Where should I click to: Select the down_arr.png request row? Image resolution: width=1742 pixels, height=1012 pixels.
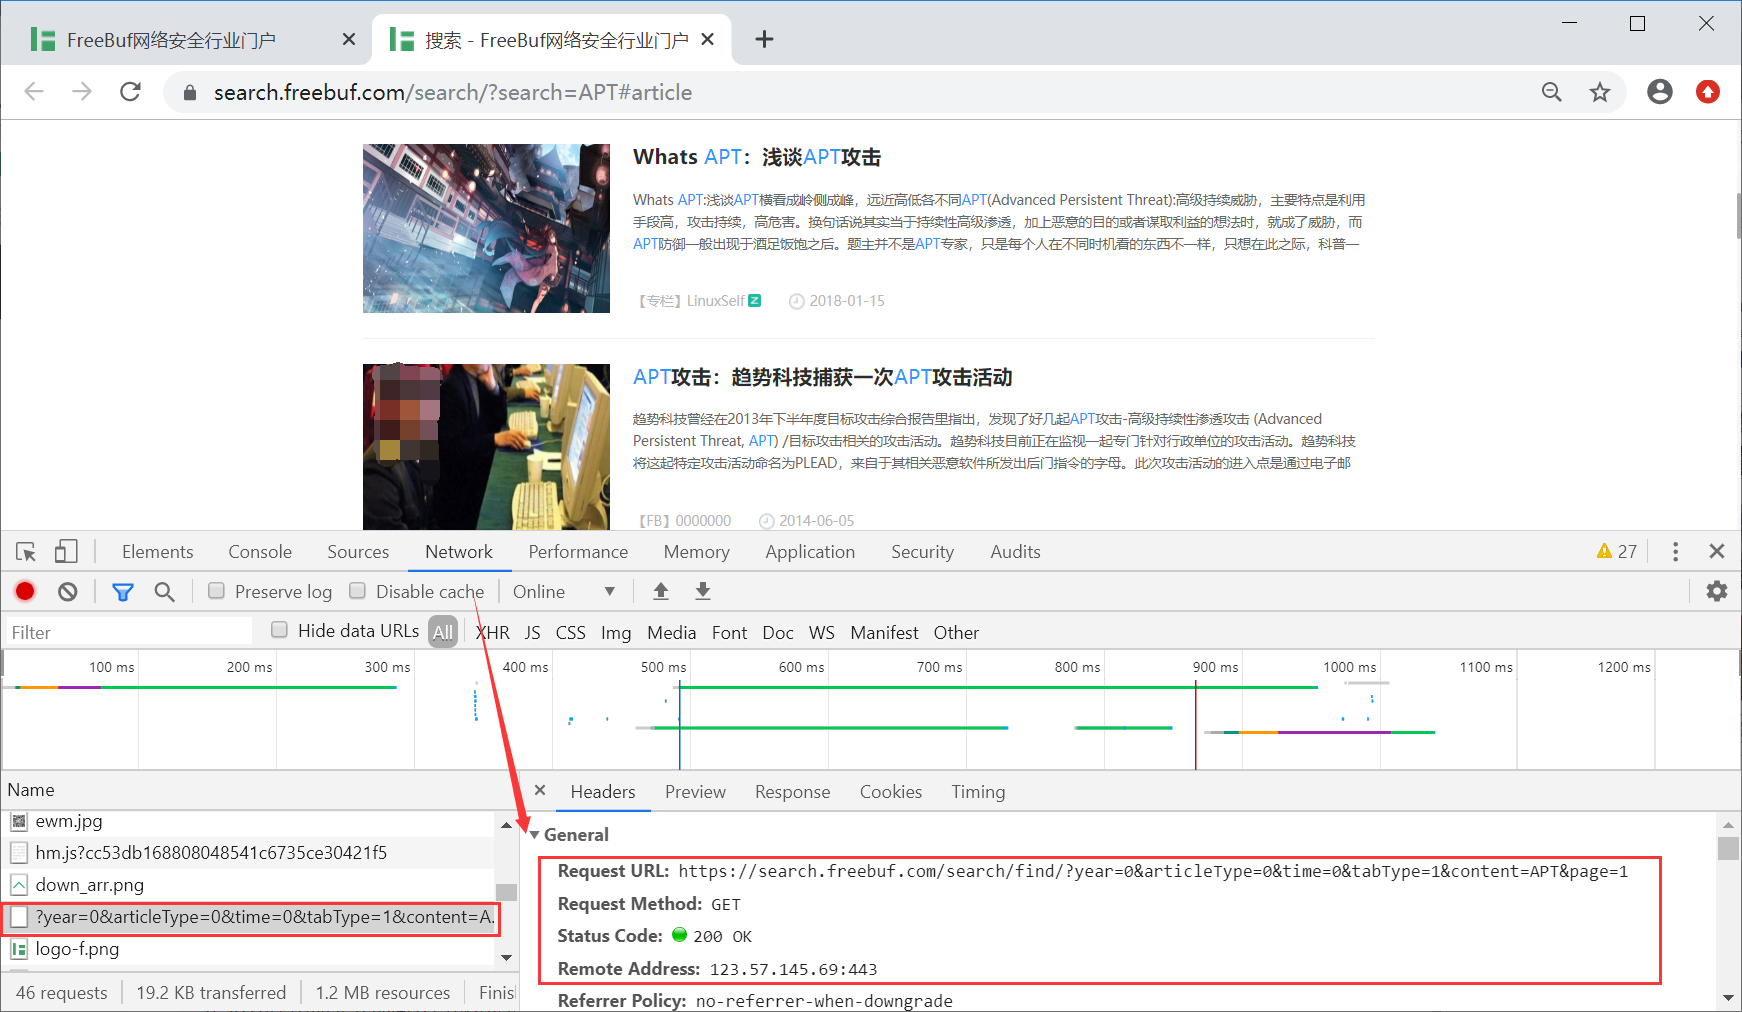[248, 885]
